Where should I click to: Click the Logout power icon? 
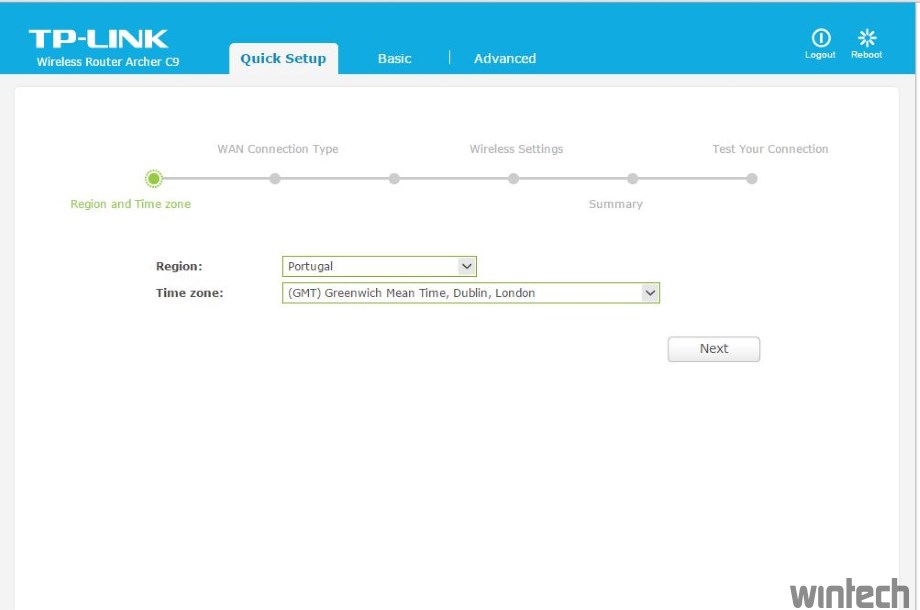(820, 38)
